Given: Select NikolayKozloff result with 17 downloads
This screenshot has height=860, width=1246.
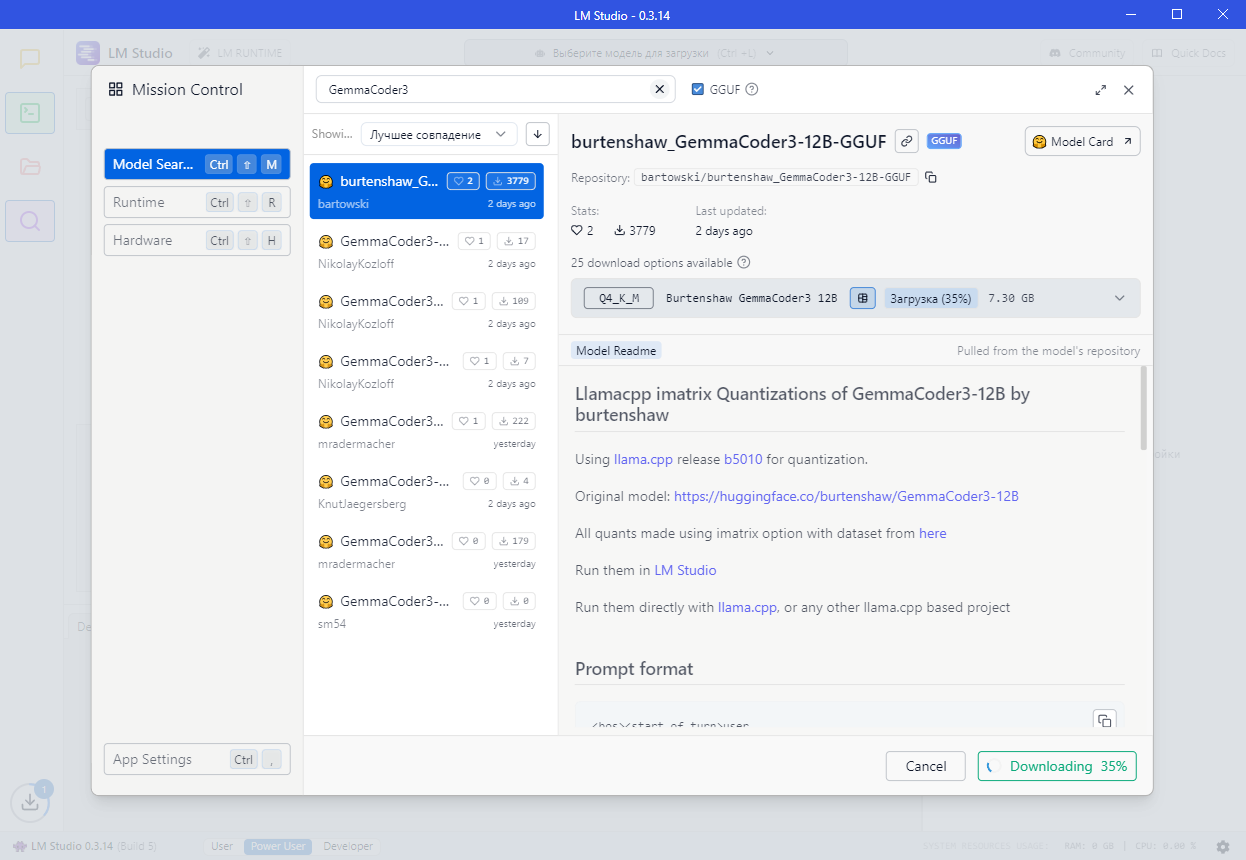Looking at the screenshot, I should tap(427, 251).
